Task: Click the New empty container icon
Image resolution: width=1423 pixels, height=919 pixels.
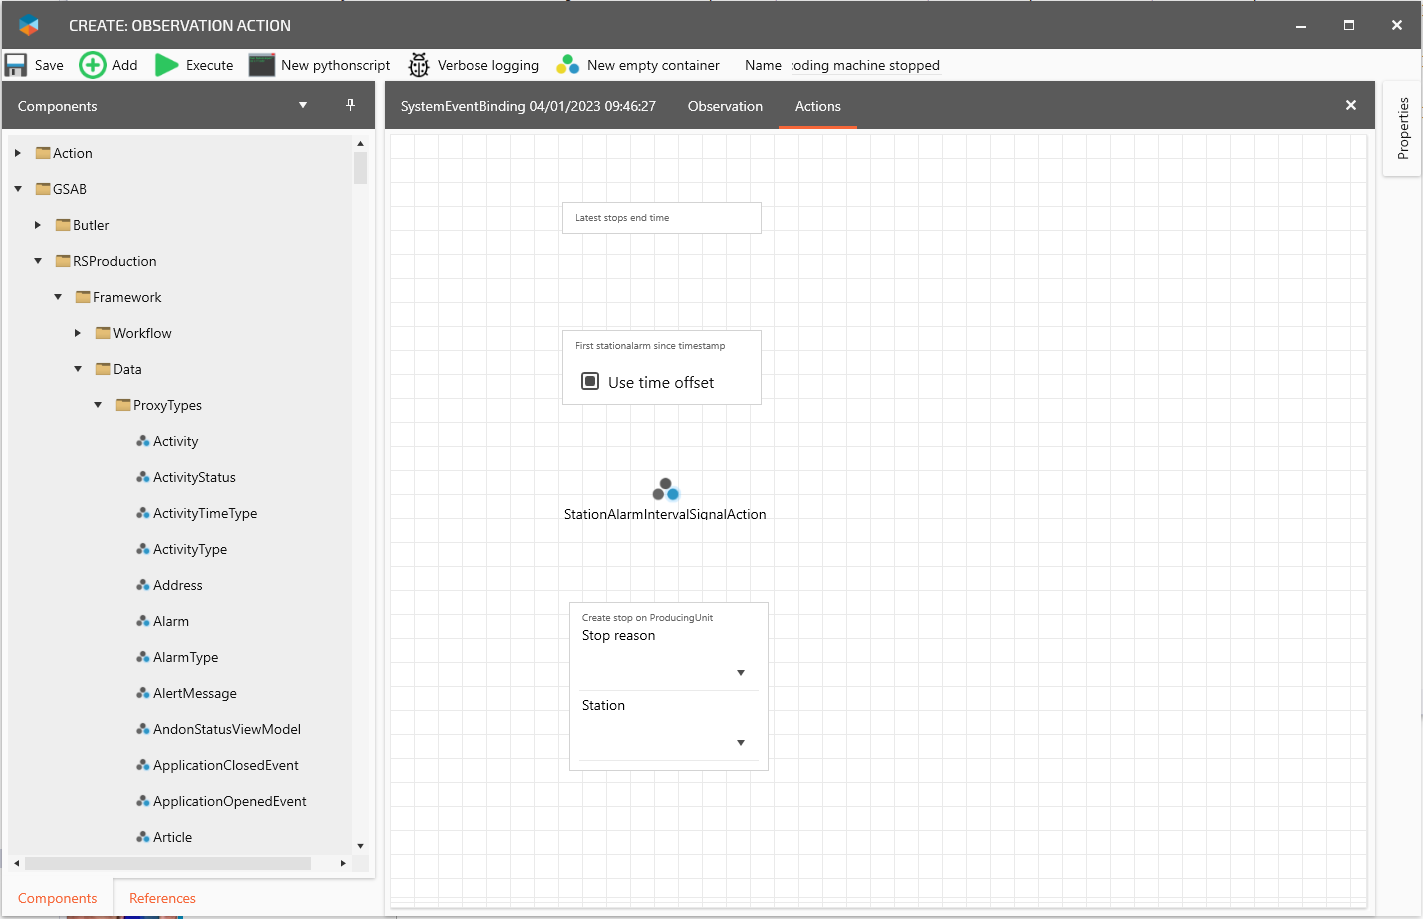Action: pyautogui.click(x=567, y=65)
